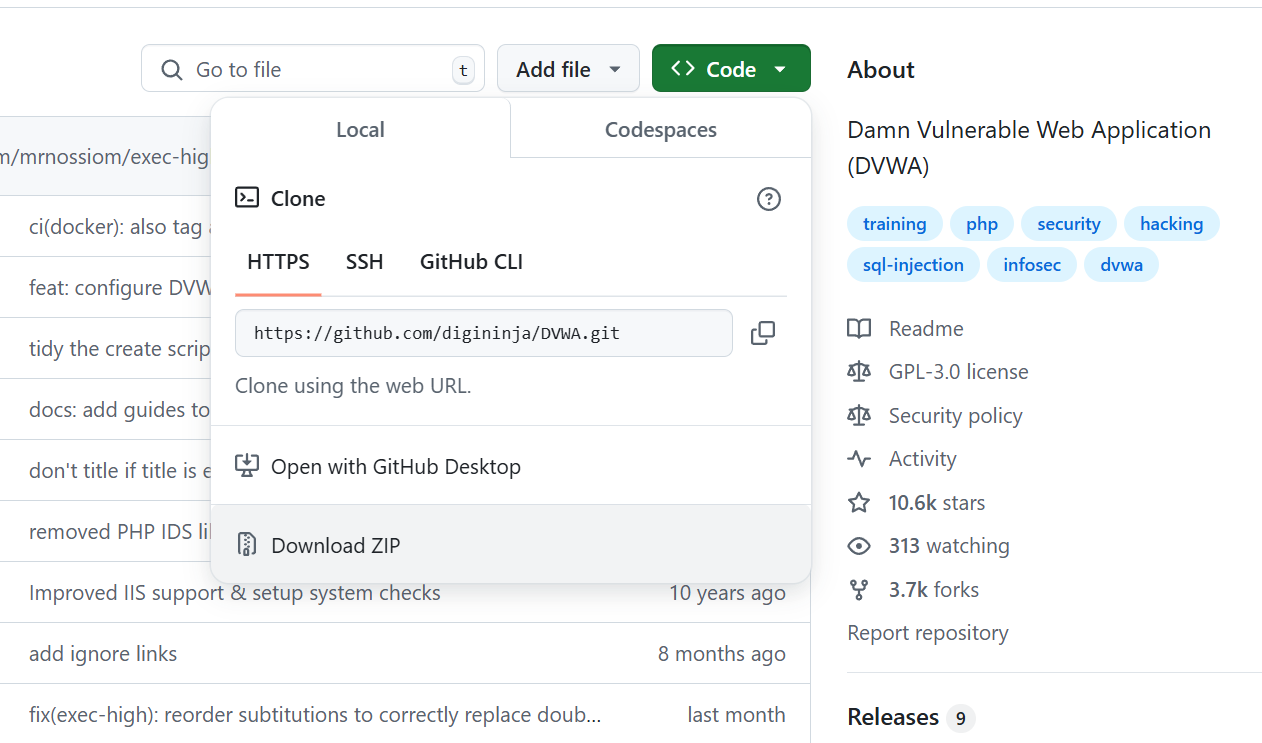
Task: Open the Security policy link
Action: pos(955,416)
